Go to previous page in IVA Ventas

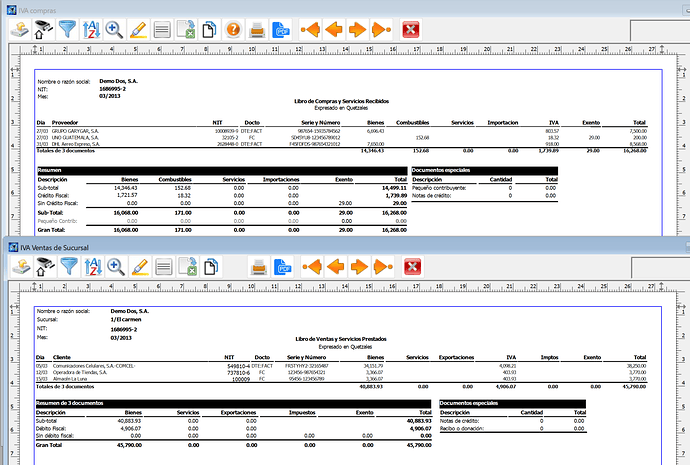pyautogui.click(x=336, y=267)
